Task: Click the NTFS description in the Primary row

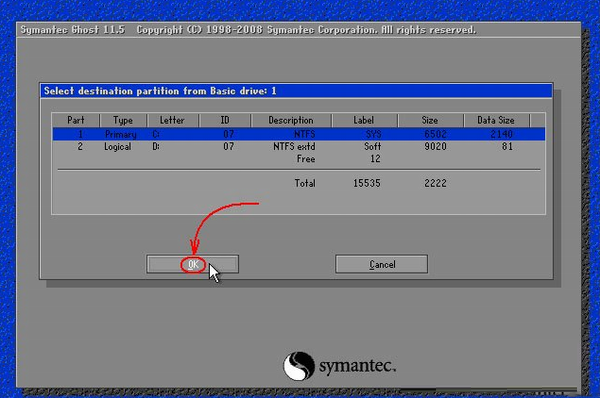Action: (305, 134)
